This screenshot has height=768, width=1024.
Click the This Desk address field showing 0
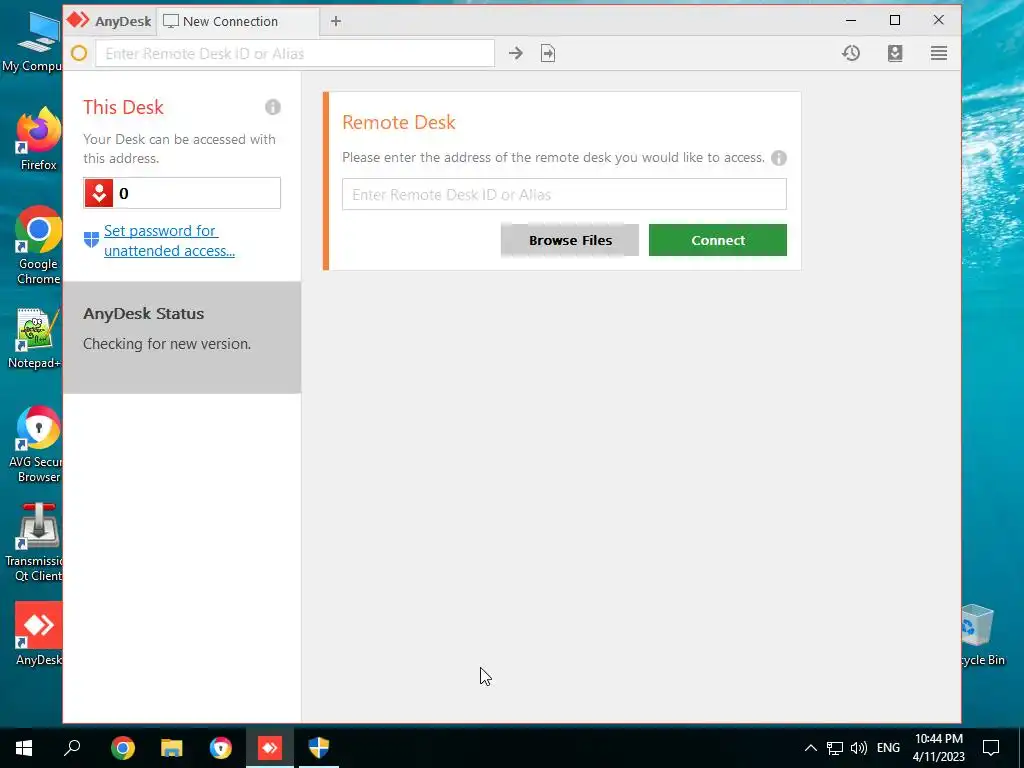pyautogui.click(x=182, y=193)
